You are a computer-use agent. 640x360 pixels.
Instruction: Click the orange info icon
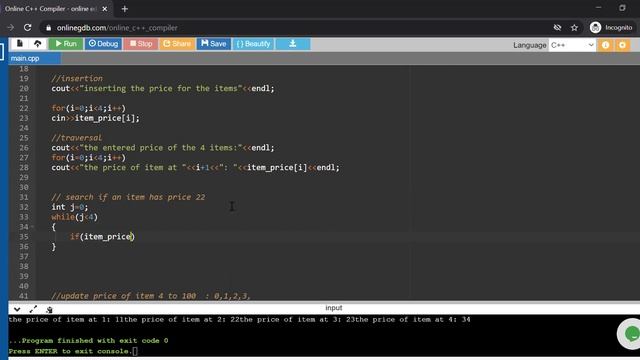[x=606, y=45]
